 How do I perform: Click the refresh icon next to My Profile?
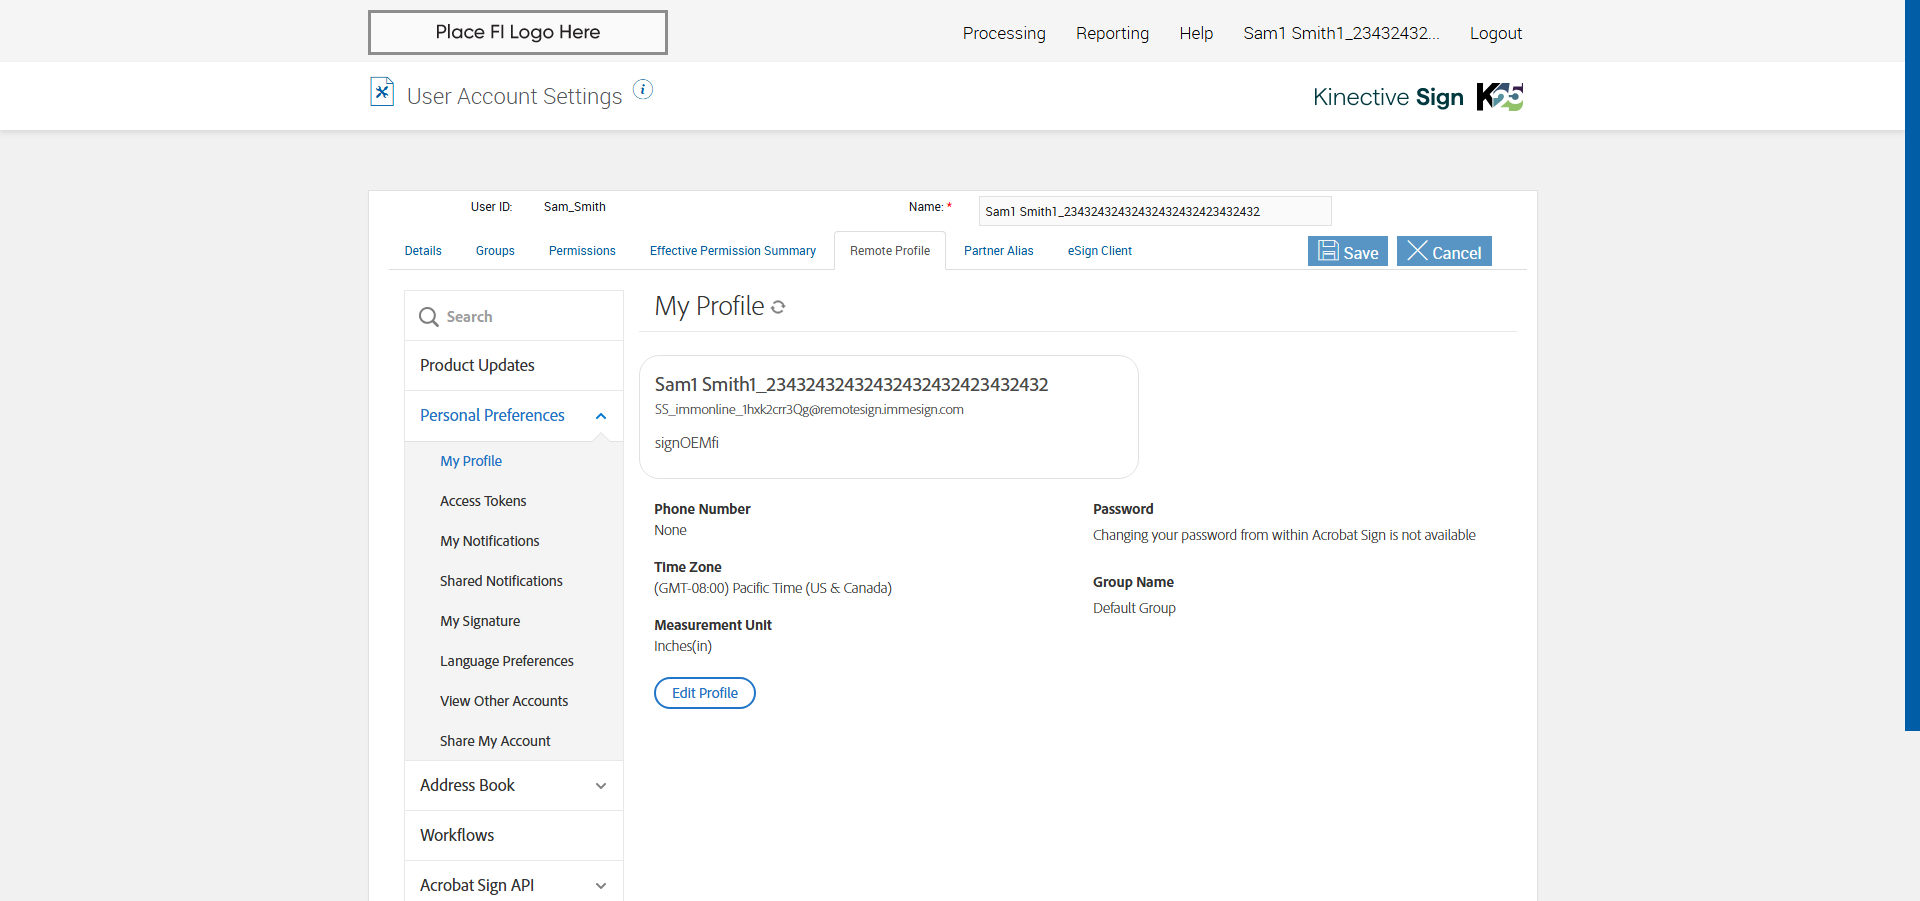778,307
